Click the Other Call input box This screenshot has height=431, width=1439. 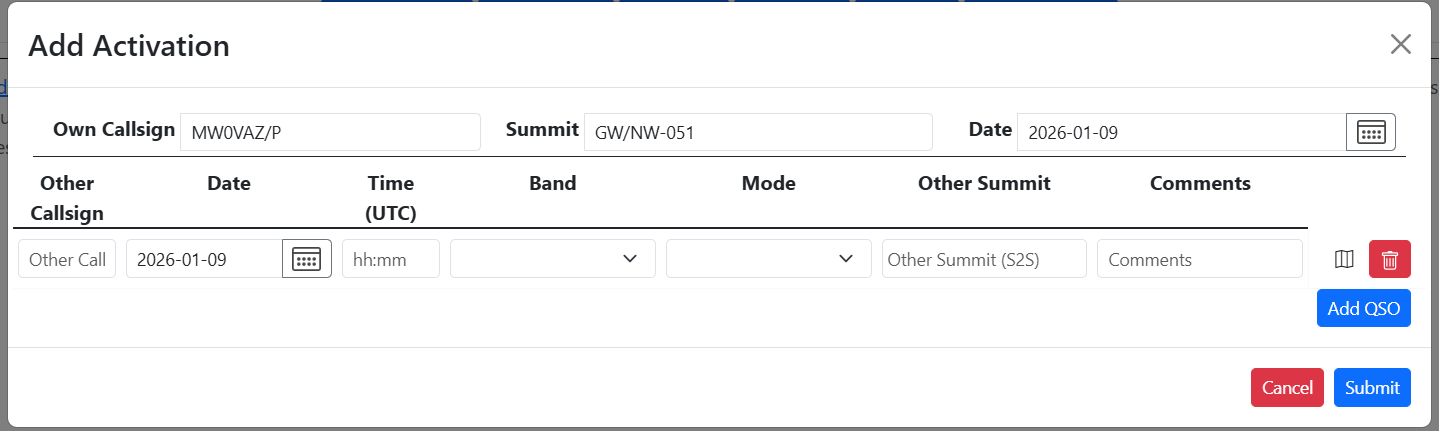point(67,259)
